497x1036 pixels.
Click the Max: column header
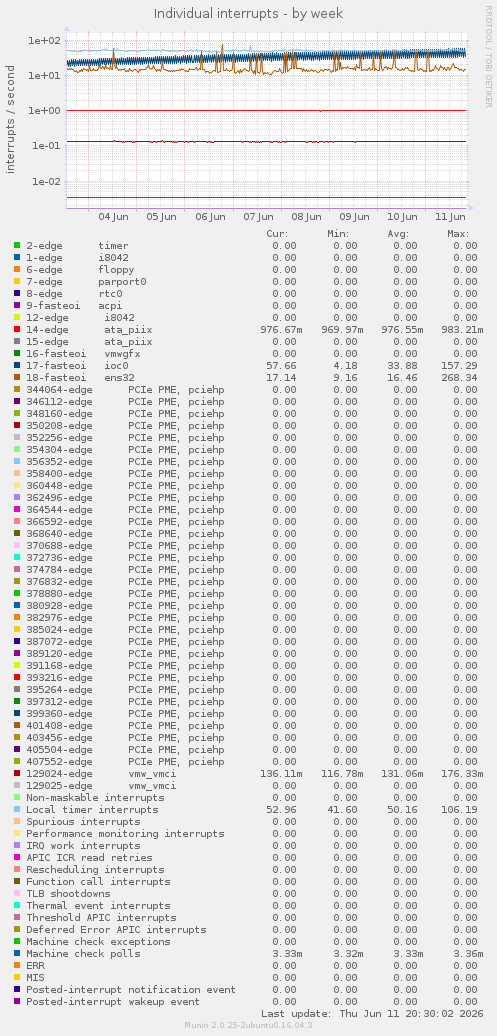(x=458, y=233)
